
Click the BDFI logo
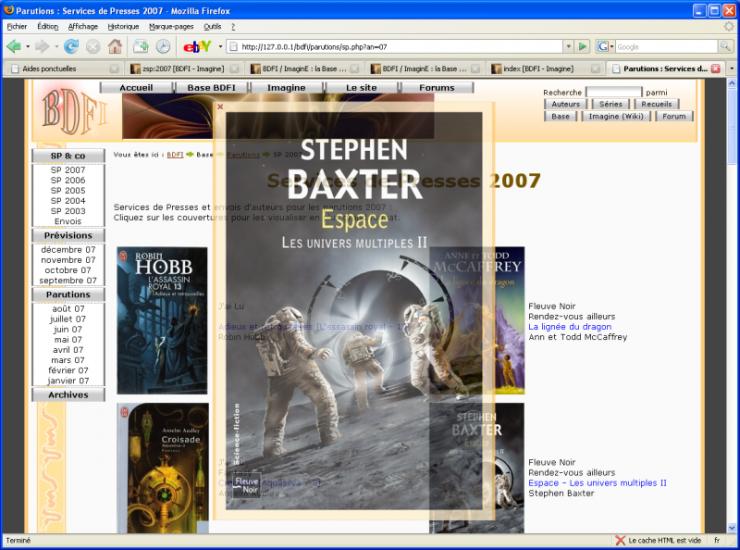click(x=74, y=112)
